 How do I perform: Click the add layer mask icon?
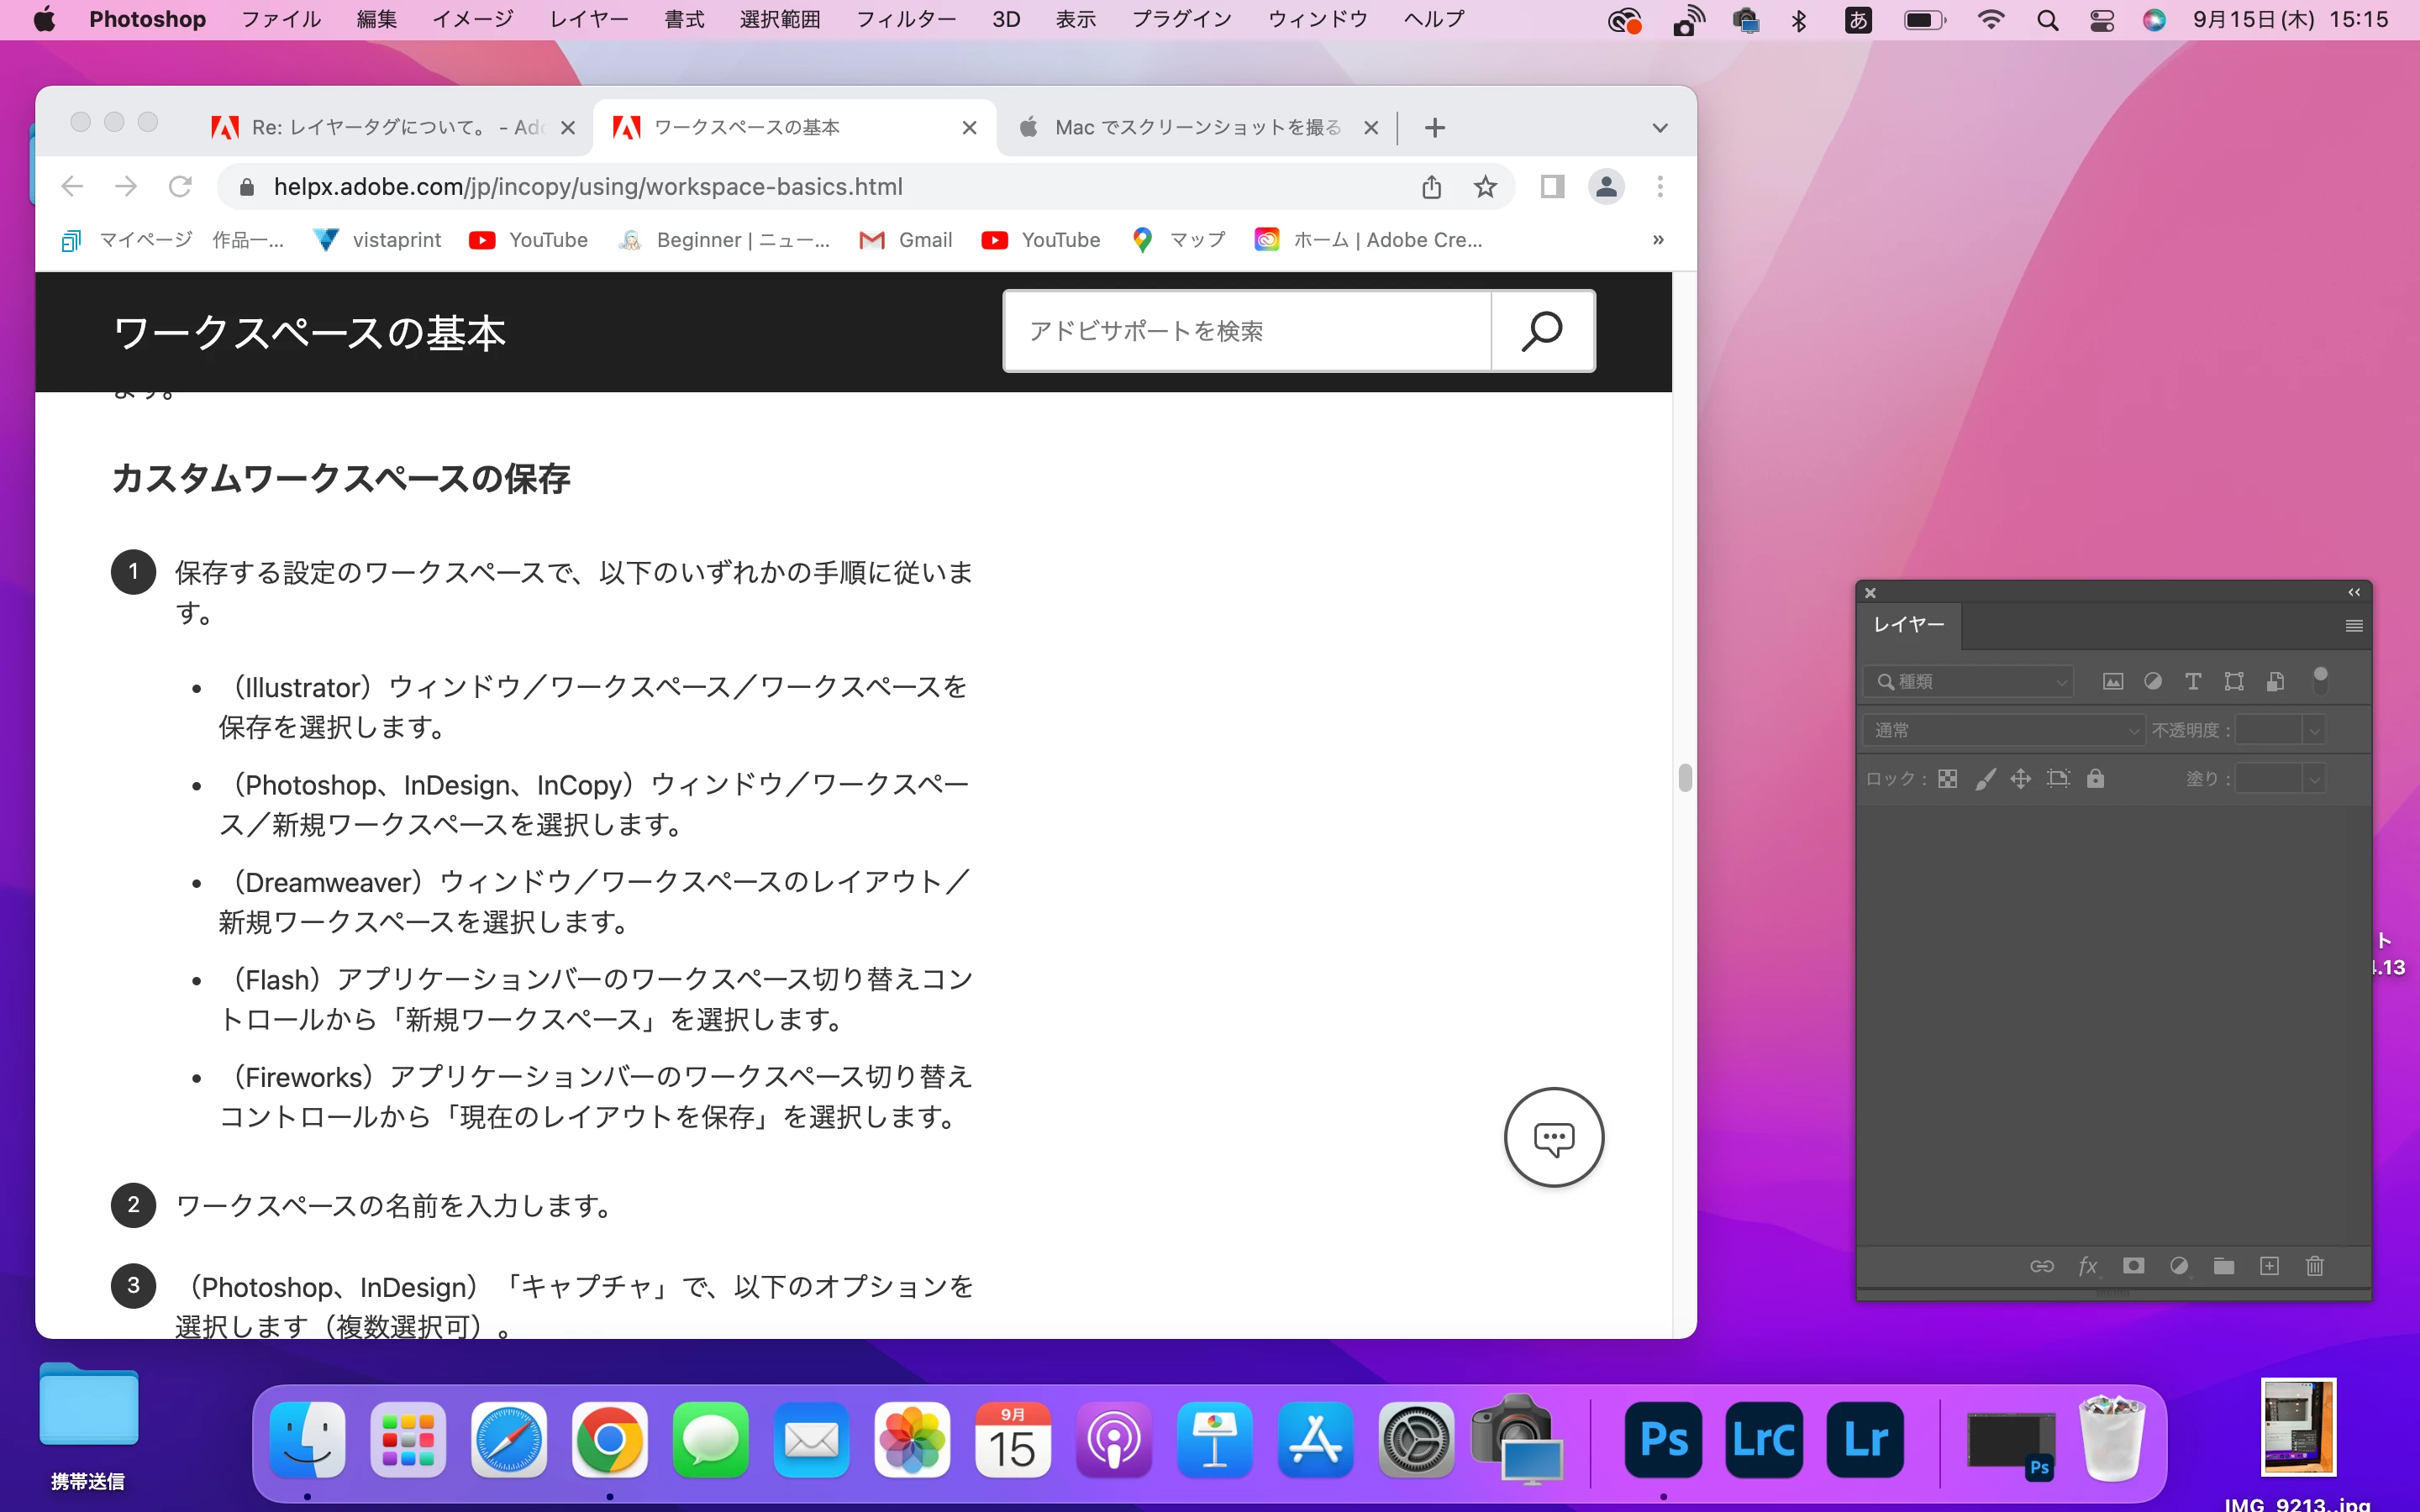coord(2133,1266)
